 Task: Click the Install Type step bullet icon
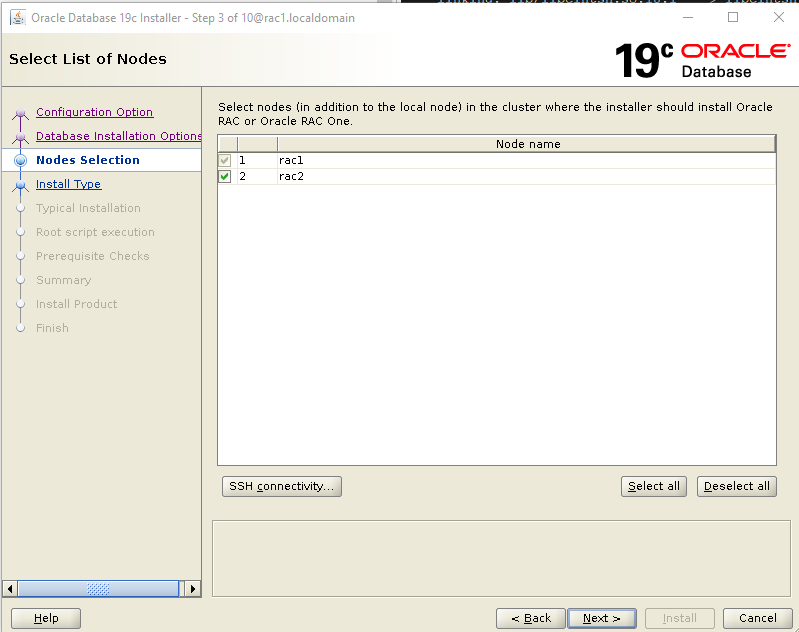pyautogui.click(x=20, y=185)
